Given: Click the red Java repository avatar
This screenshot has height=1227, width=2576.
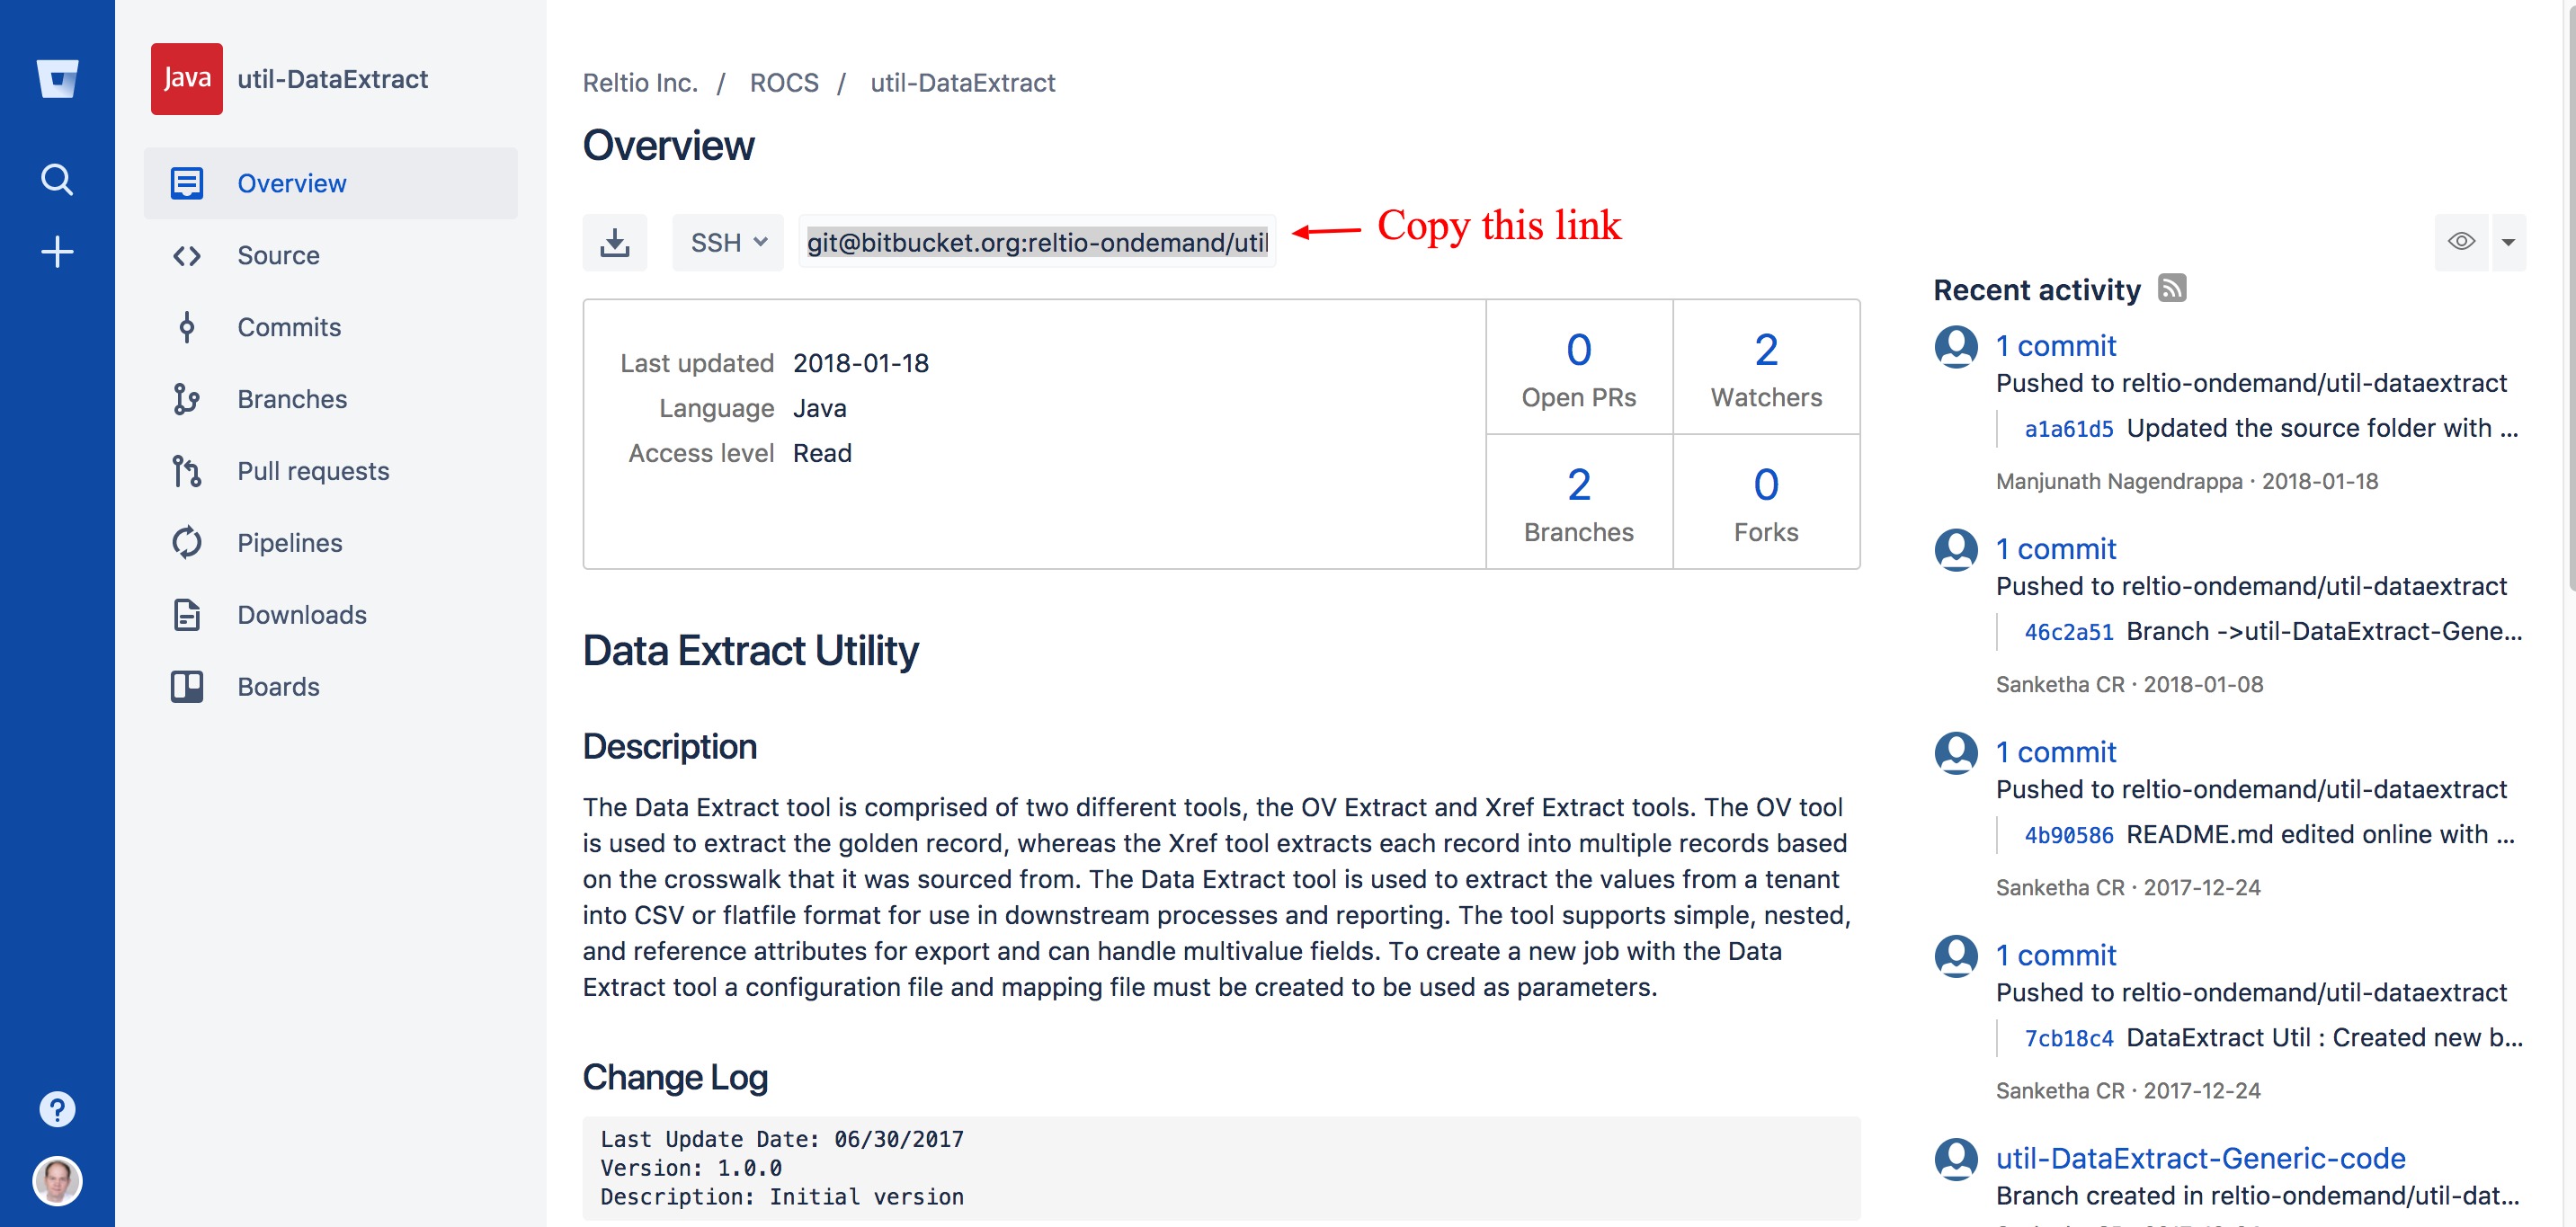Looking at the screenshot, I should coord(187,79).
